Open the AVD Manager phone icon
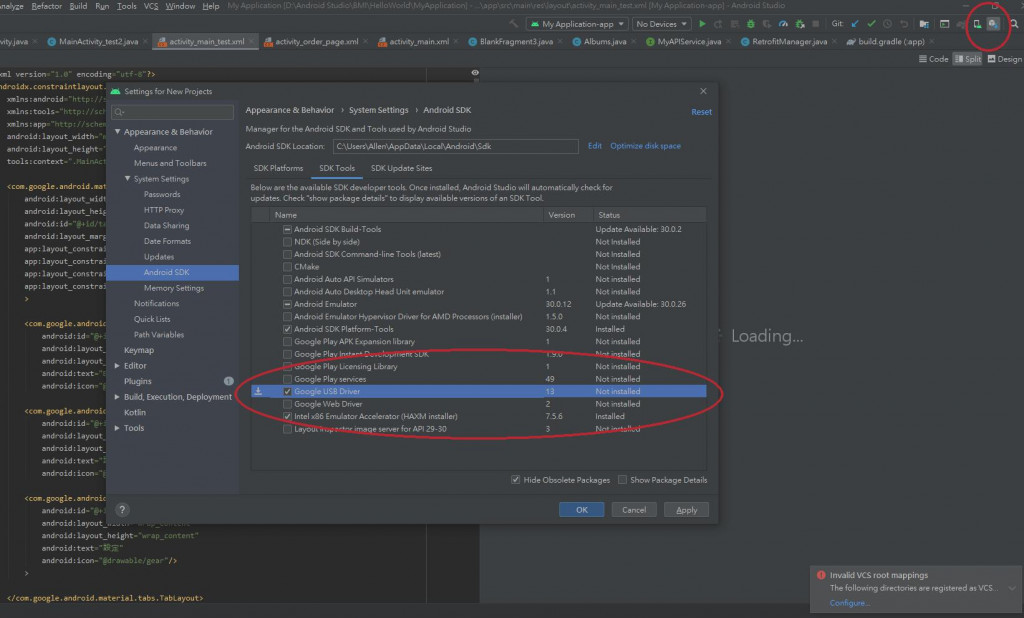 pos(977,24)
